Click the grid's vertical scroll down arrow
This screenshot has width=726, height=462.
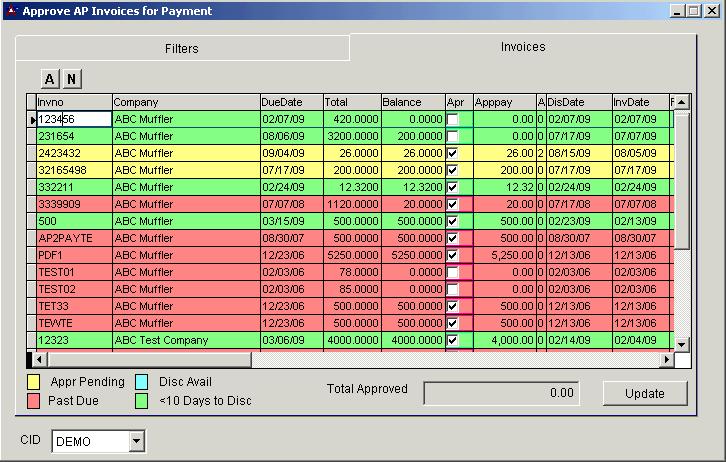682,343
